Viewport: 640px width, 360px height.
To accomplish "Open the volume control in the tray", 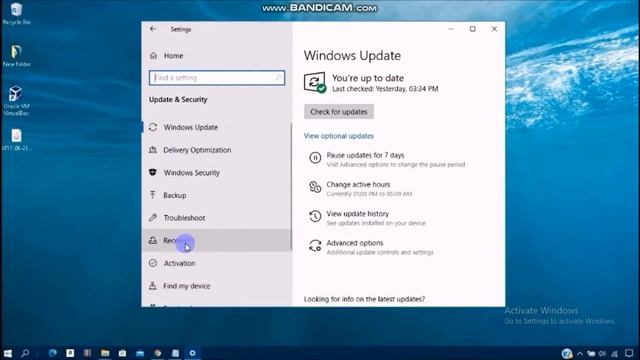I will pos(602,353).
